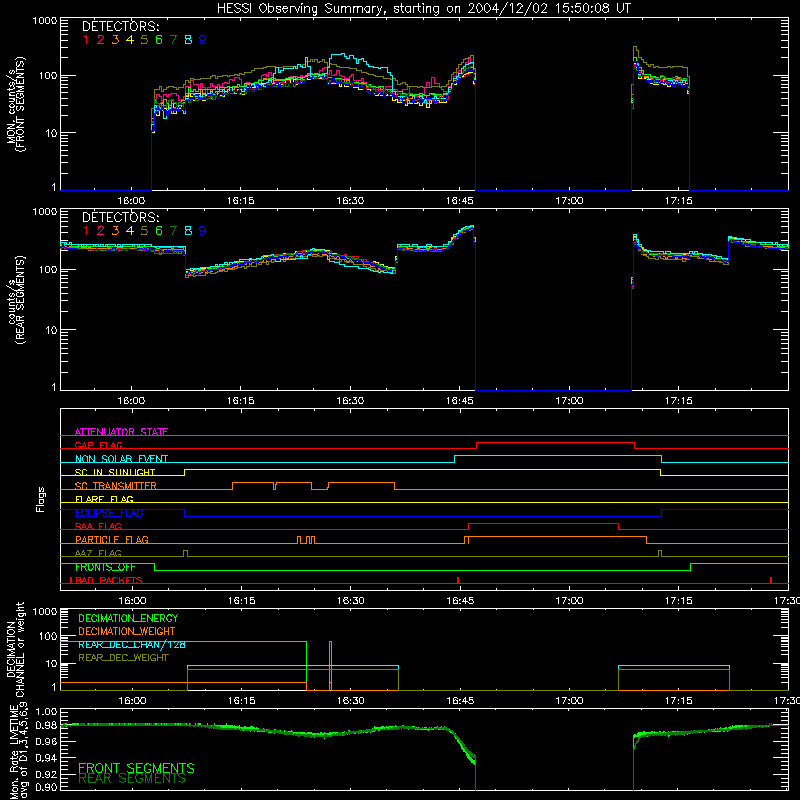Click 16:30 tick under the decimation plot
This screenshot has height=800, width=800.
[350, 701]
